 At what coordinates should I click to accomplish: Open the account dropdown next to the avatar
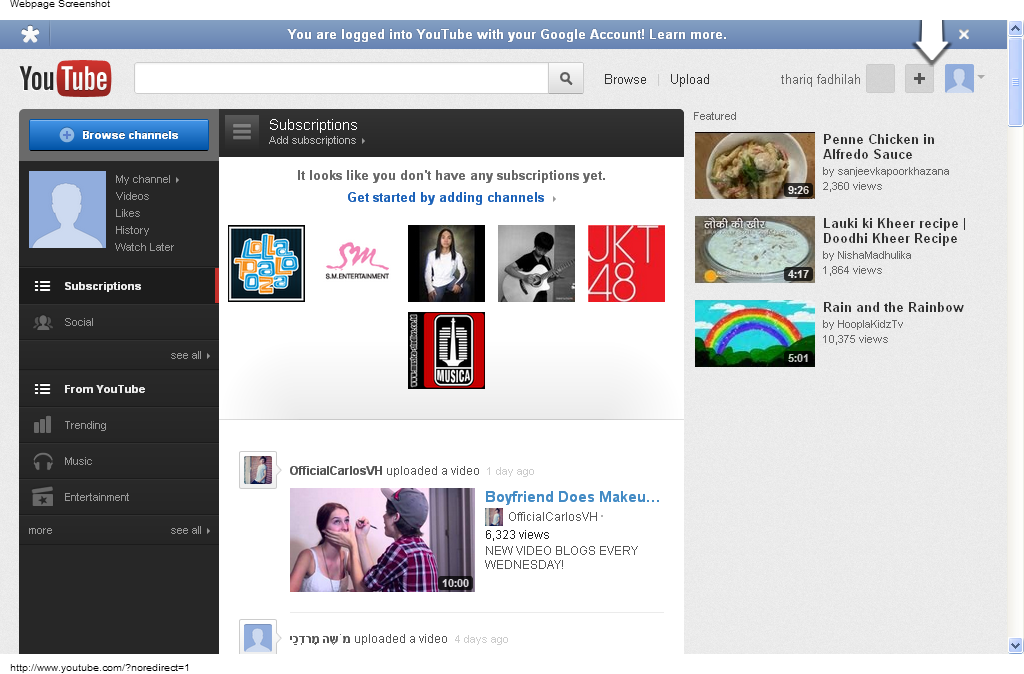[x=981, y=78]
